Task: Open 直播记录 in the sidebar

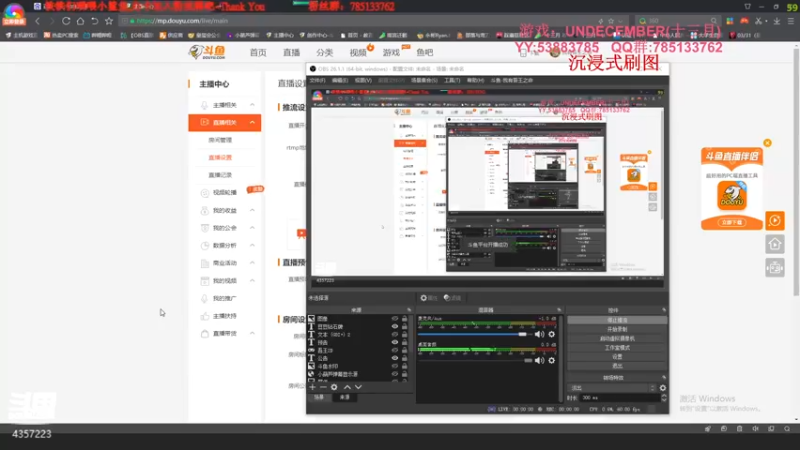Action: click(220, 175)
